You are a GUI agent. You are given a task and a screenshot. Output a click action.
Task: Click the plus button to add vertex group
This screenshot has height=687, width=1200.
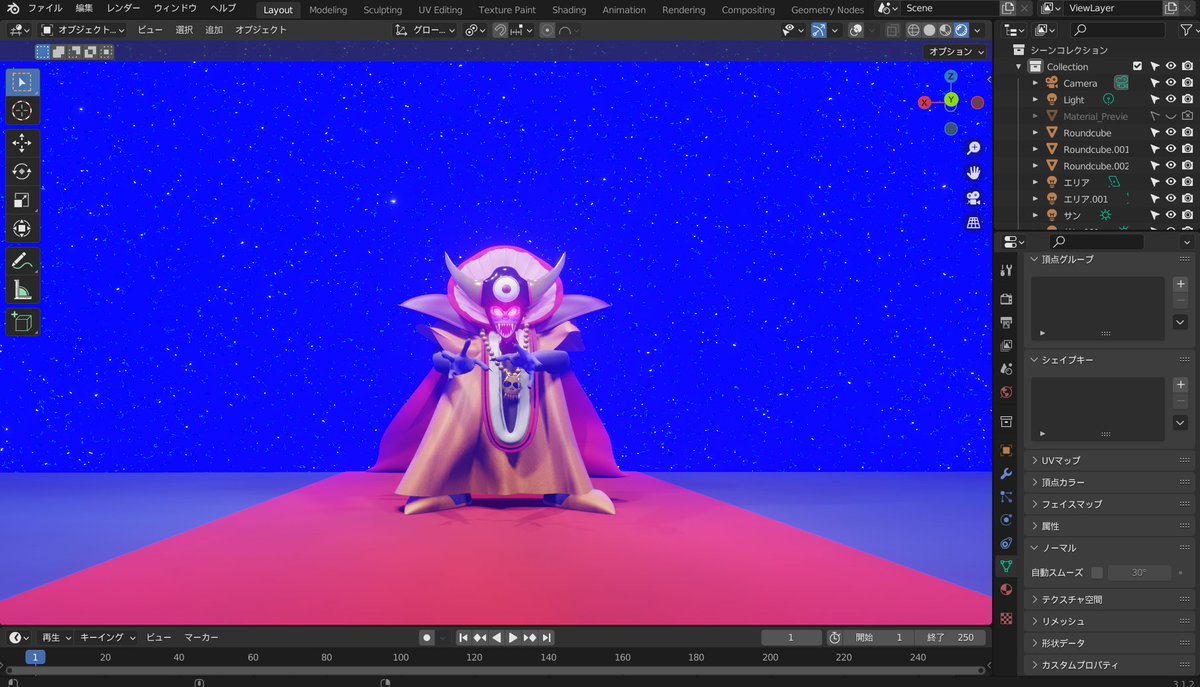pyautogui.click(x=1180, y=284)
